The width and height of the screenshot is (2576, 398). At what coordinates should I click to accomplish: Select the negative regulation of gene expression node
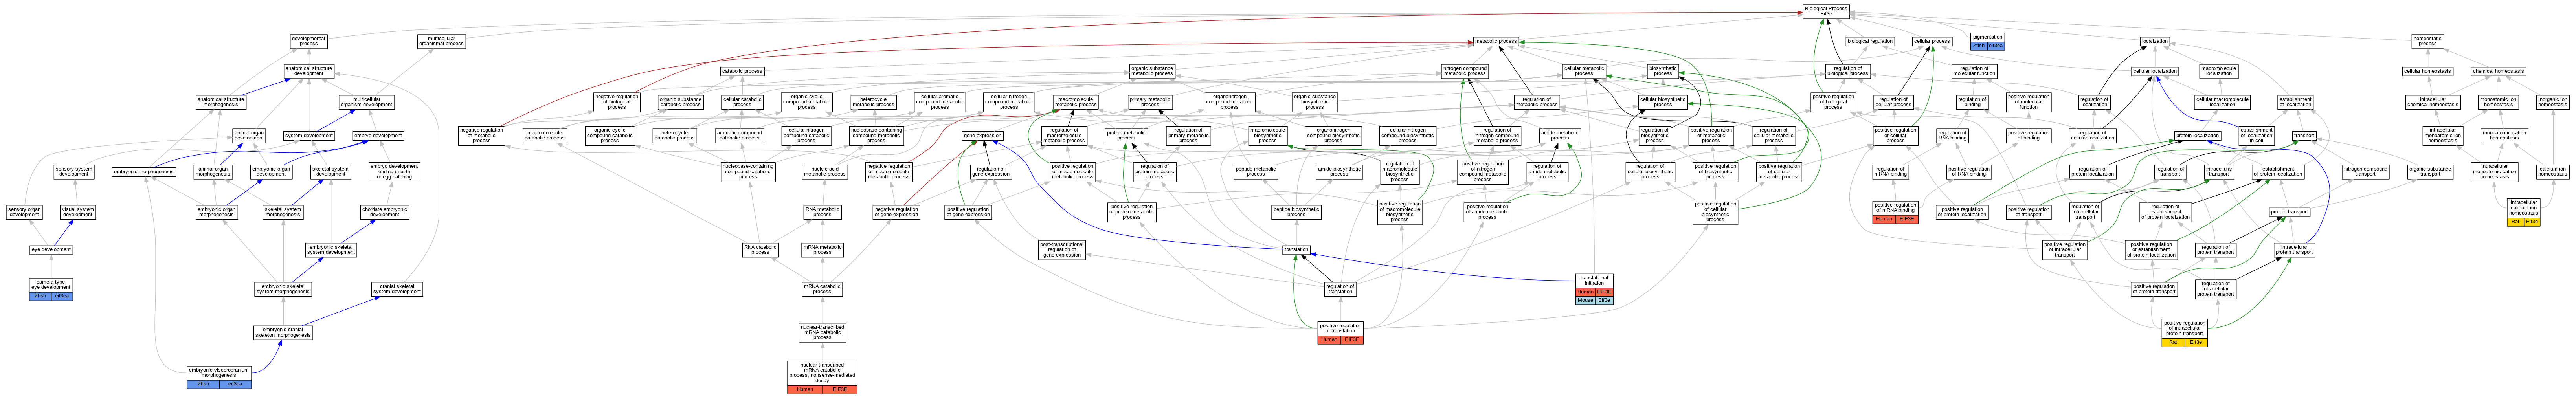tap(896, 212)
